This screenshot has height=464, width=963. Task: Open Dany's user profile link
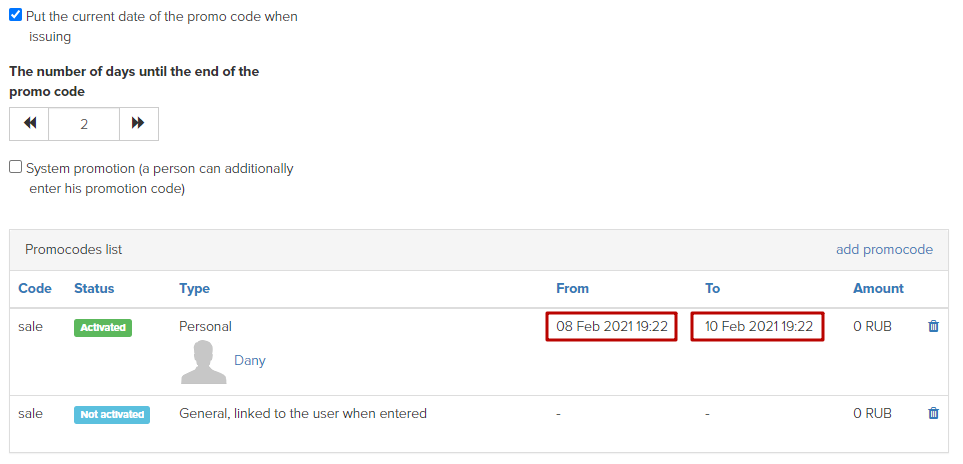point(249,360)
